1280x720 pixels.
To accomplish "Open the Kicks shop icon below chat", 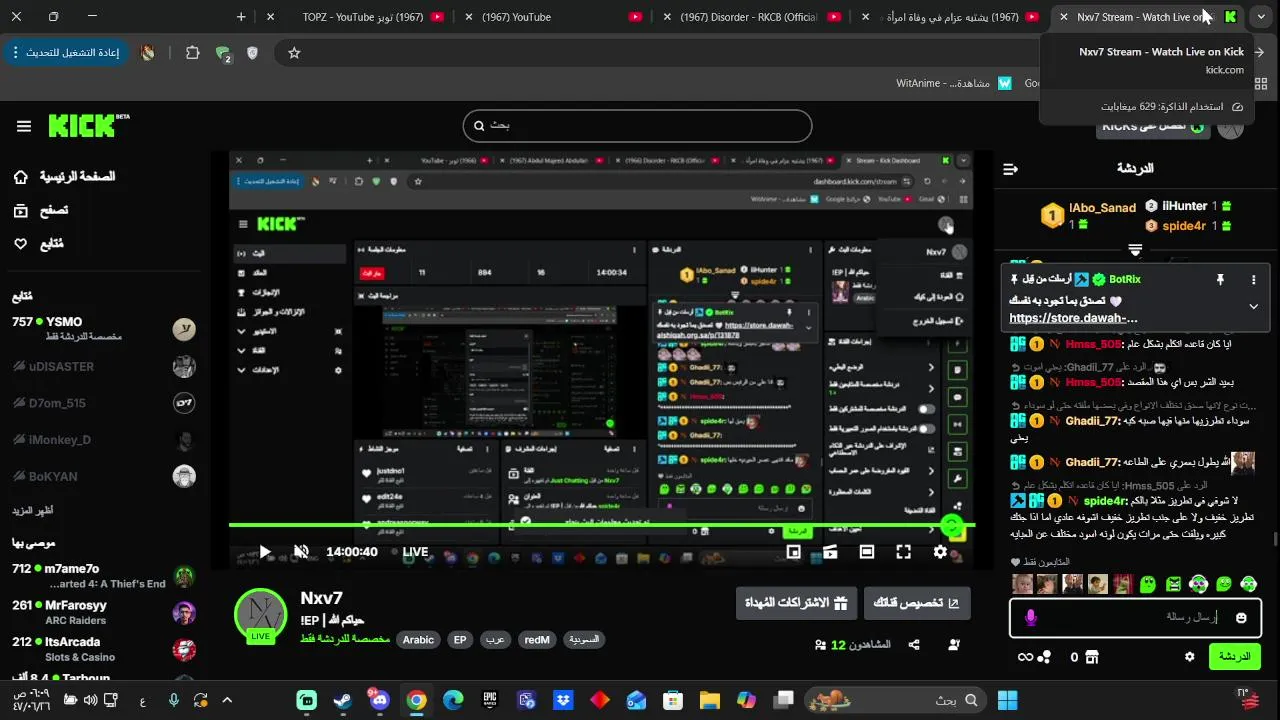I will click(x=1092, y=657).
